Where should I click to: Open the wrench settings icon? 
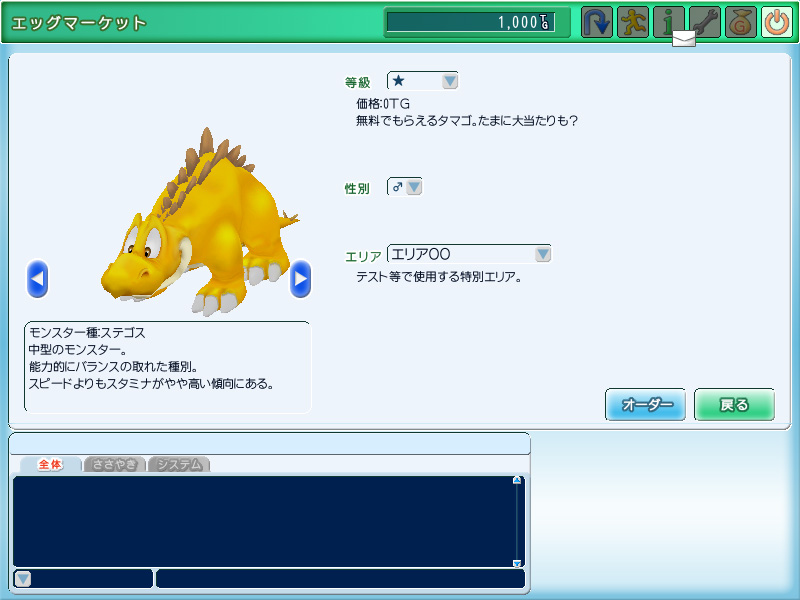click(705, 22)
